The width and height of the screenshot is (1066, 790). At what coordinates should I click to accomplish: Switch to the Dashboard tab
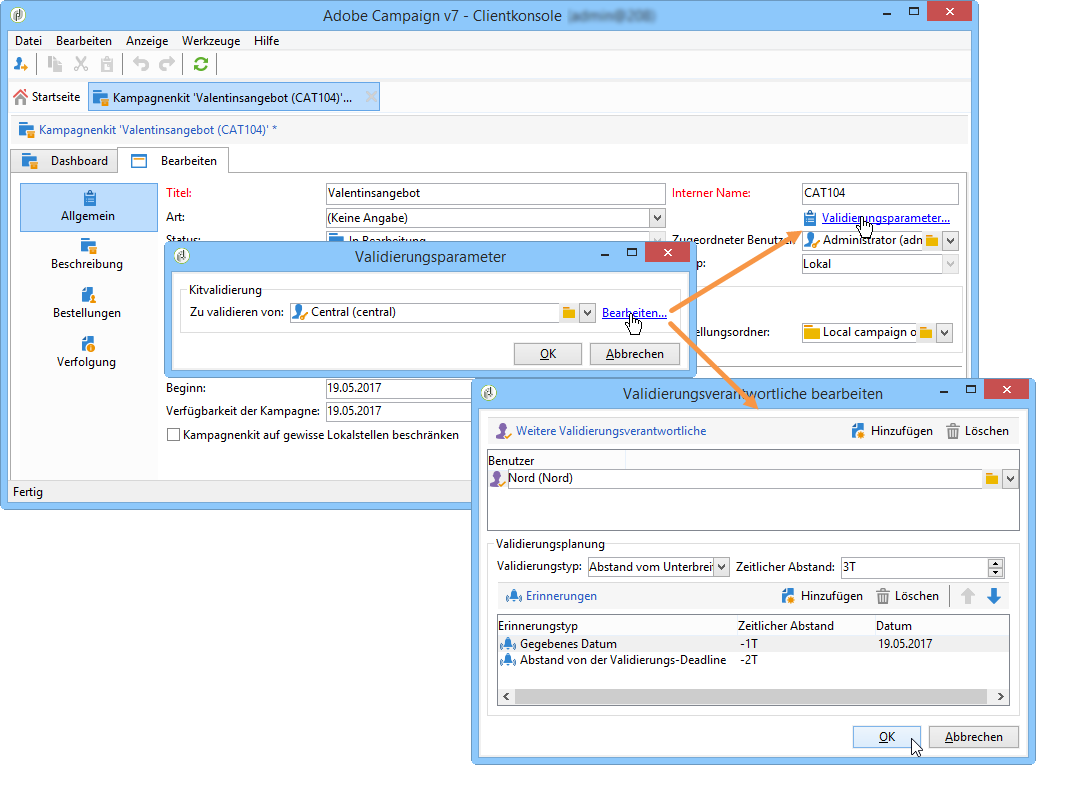coord(65,161)
